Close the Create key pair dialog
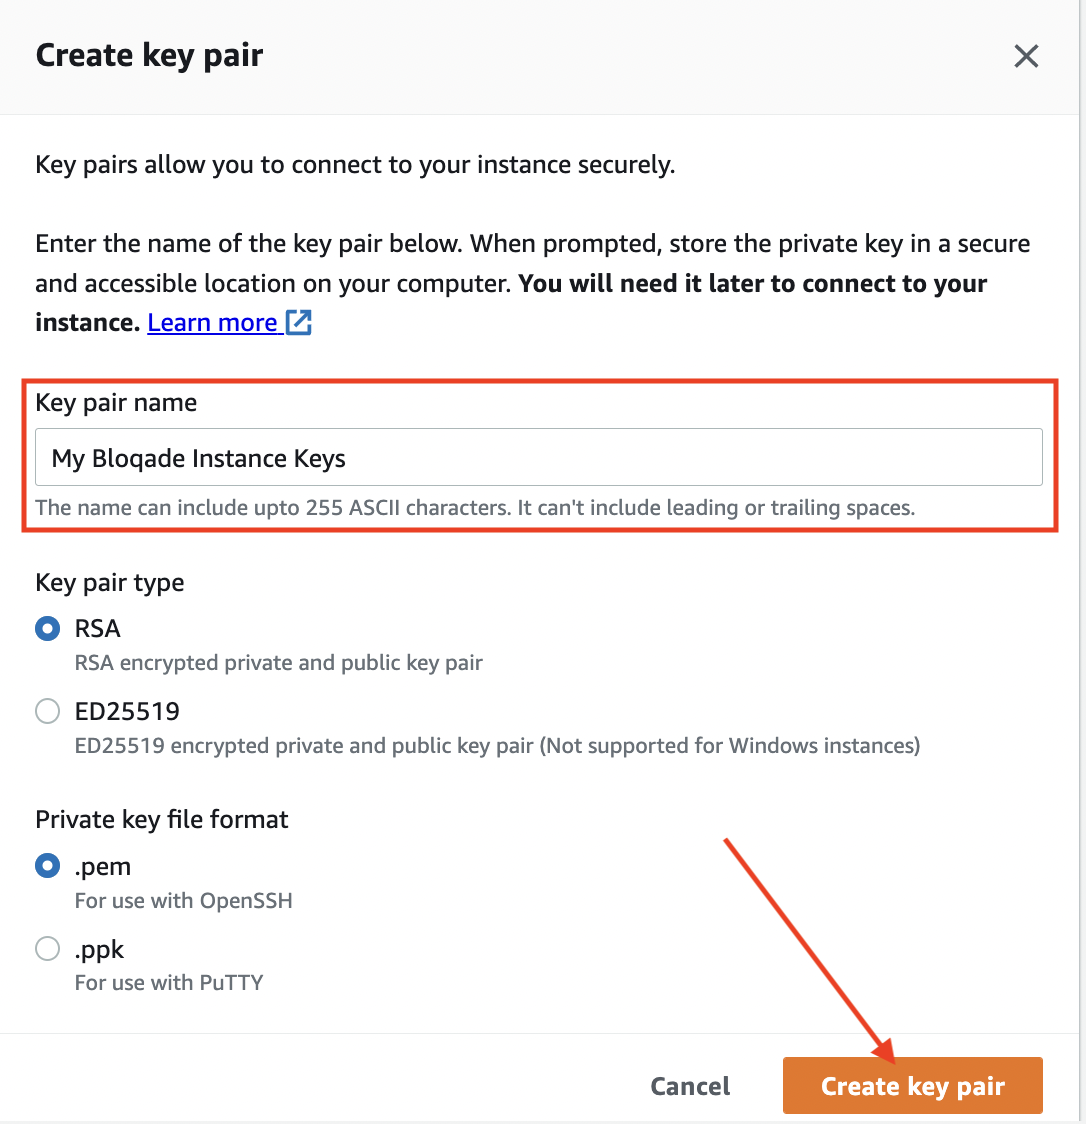 pos(1026,56)
